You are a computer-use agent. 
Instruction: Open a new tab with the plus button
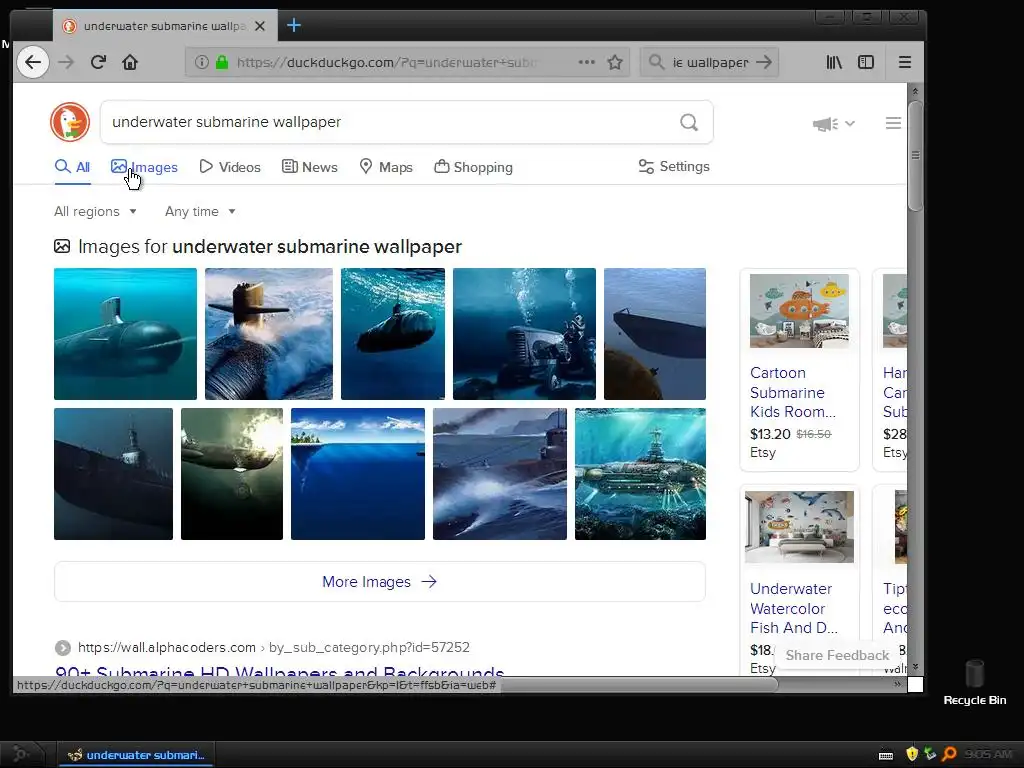click(294, 25)
